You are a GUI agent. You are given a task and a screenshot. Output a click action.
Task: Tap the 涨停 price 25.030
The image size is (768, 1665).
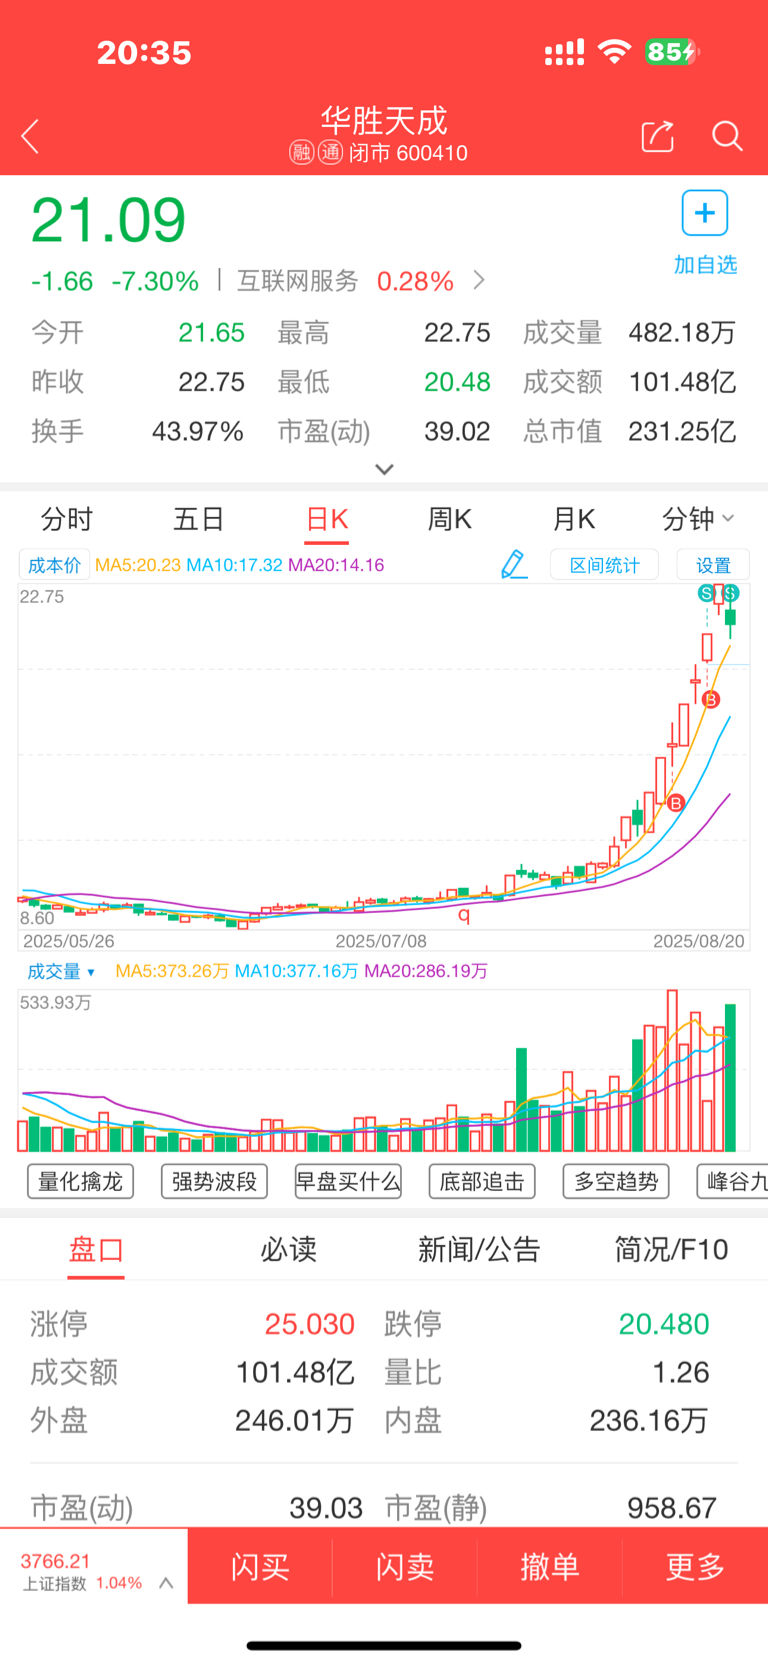coord(310,1324)
